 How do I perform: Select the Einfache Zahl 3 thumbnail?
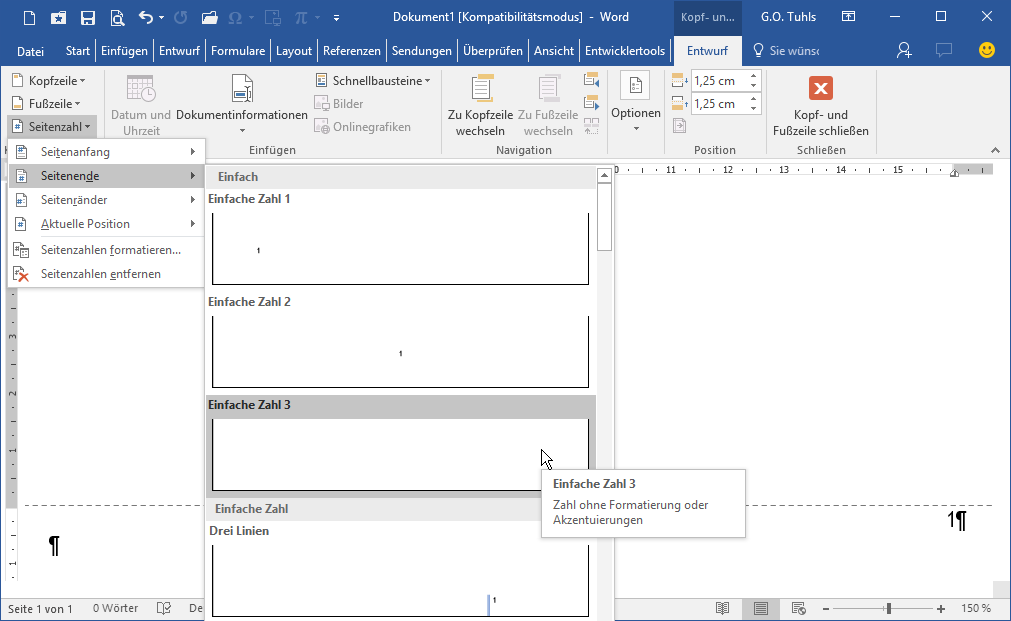tap(400, 455)
